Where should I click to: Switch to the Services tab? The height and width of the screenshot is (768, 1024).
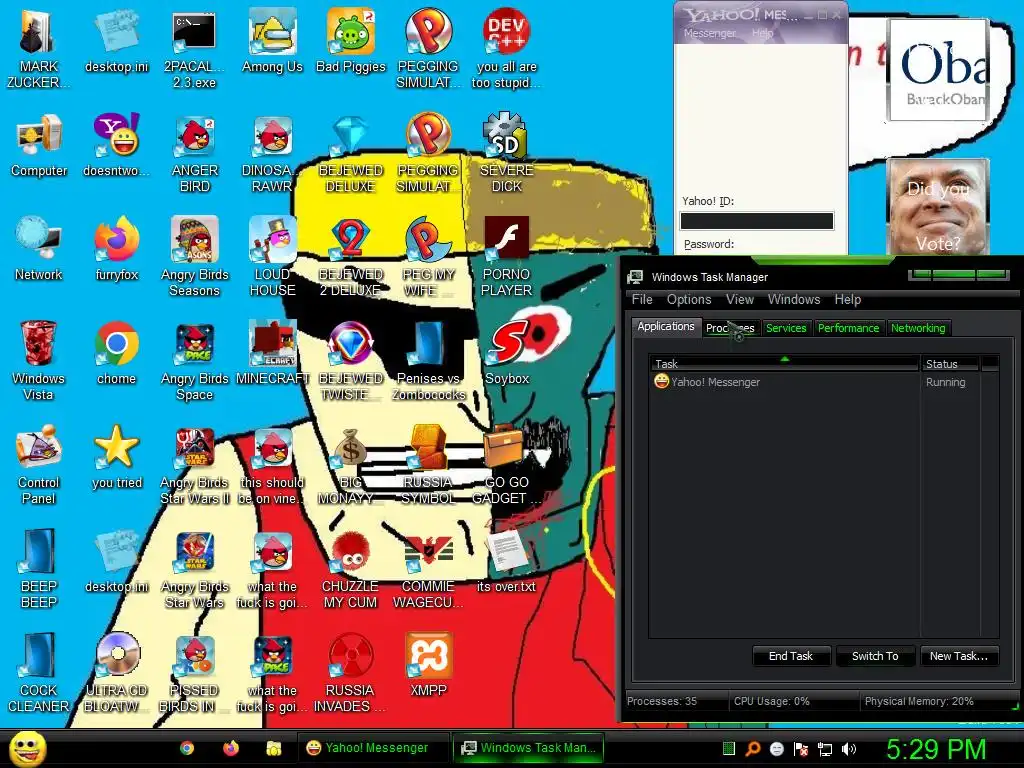786,328
